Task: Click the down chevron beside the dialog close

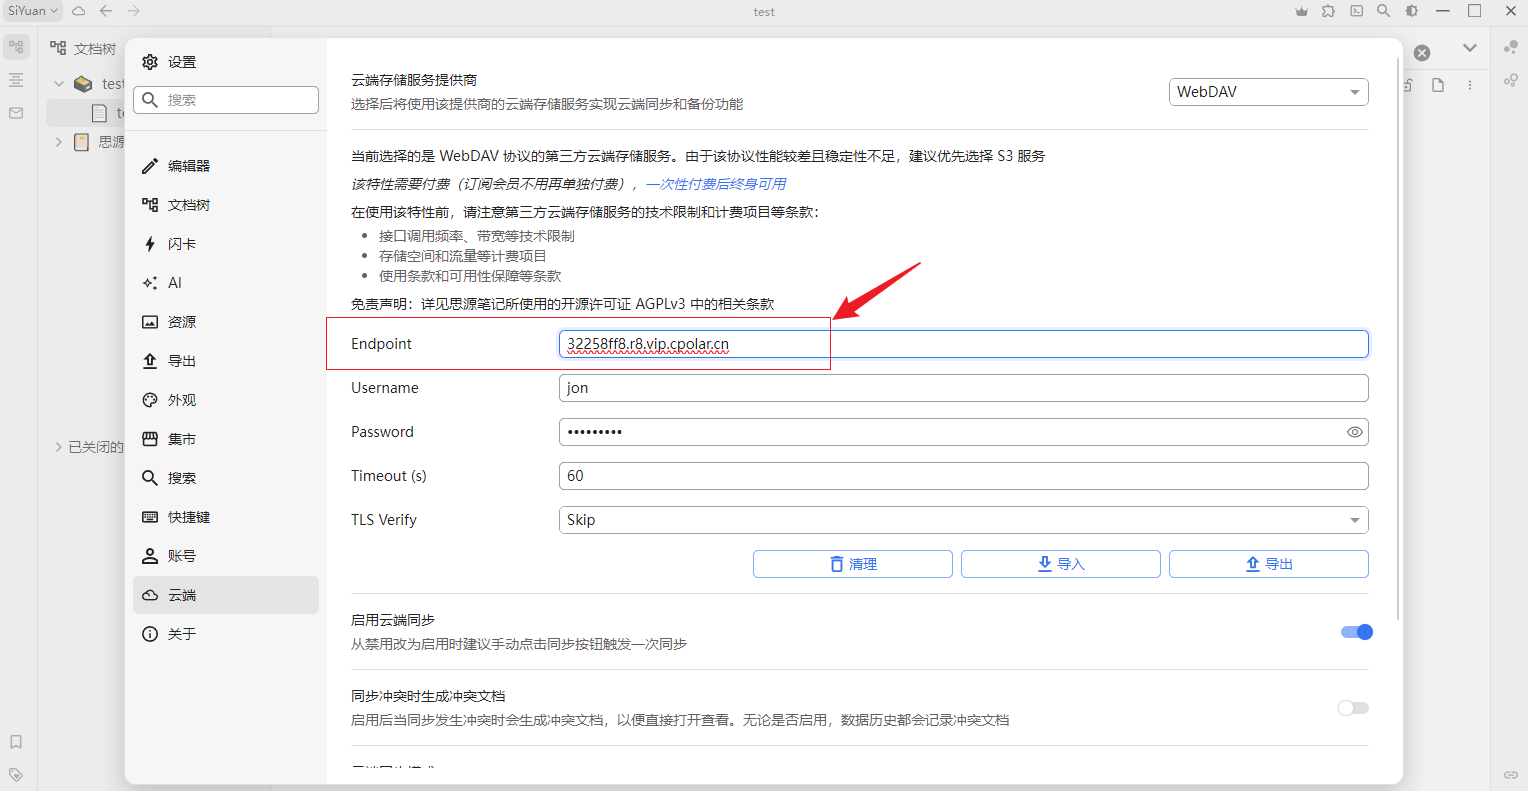Action: coord(1469,48)
